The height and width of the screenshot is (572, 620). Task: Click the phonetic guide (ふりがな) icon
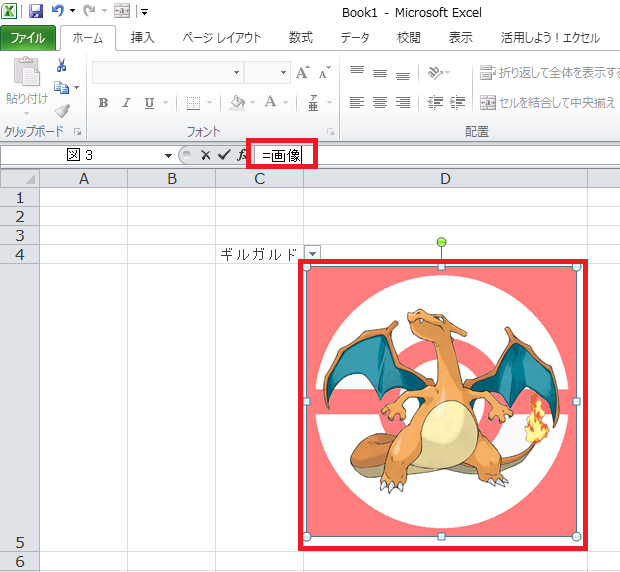[x=313, y=103]
